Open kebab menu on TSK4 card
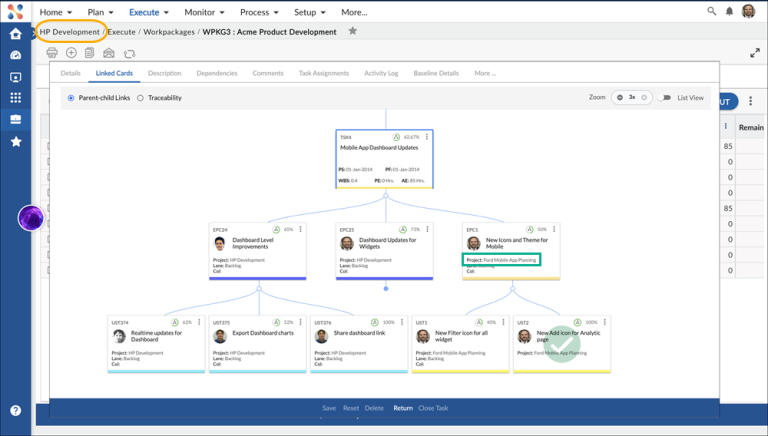768x436 pixels. coord(427,137)
